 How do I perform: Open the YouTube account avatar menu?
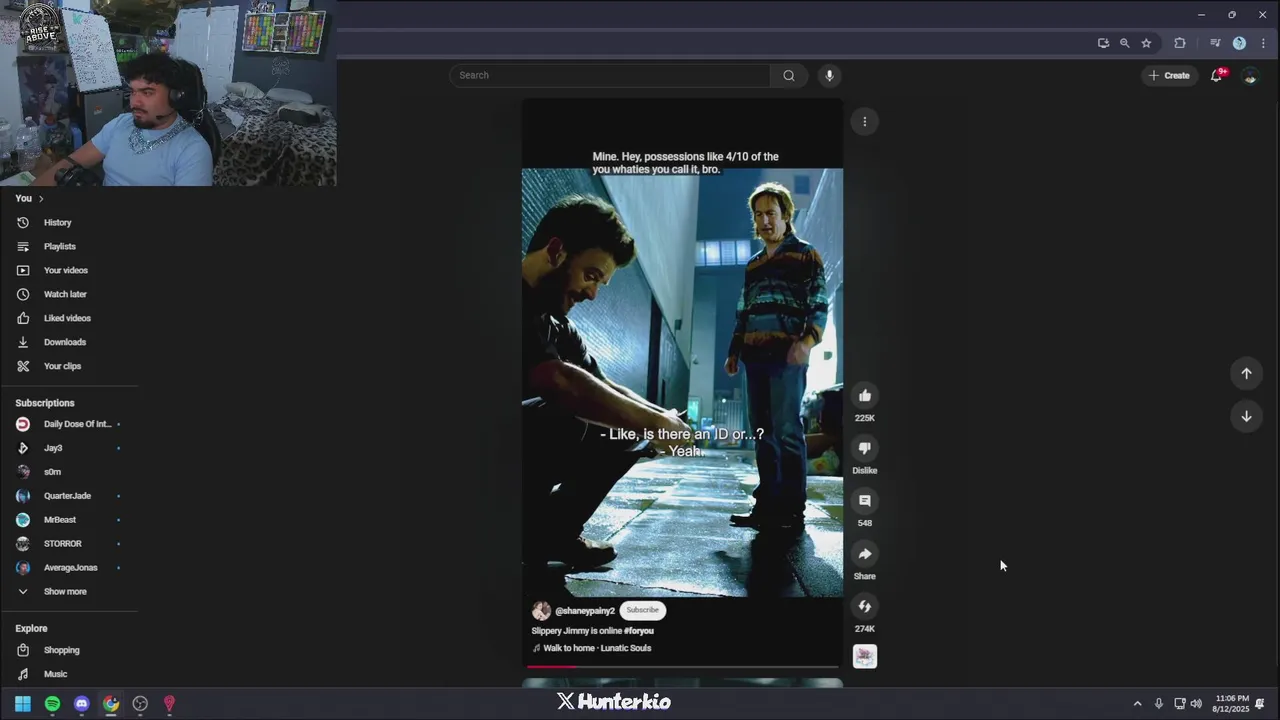1250,76
